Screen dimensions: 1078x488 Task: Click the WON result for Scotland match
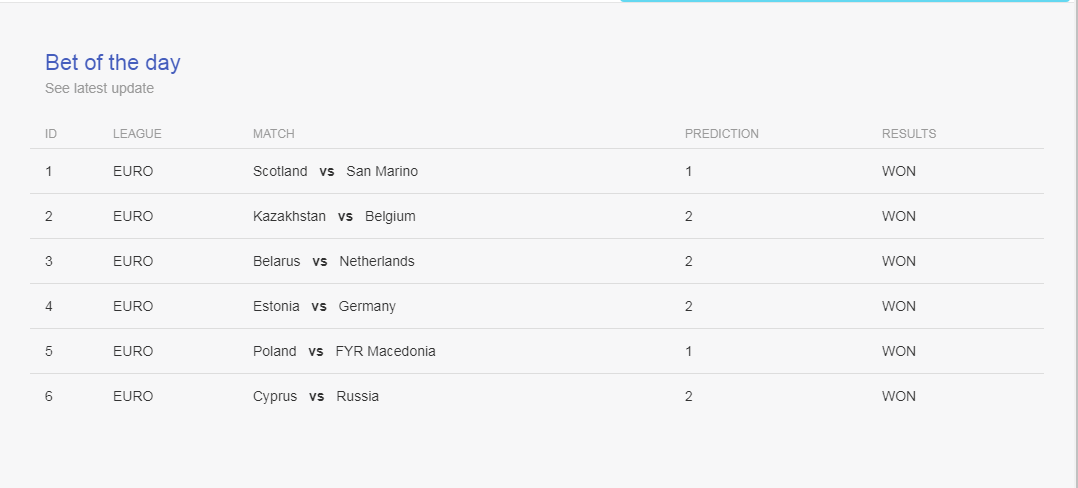point(899,171)
